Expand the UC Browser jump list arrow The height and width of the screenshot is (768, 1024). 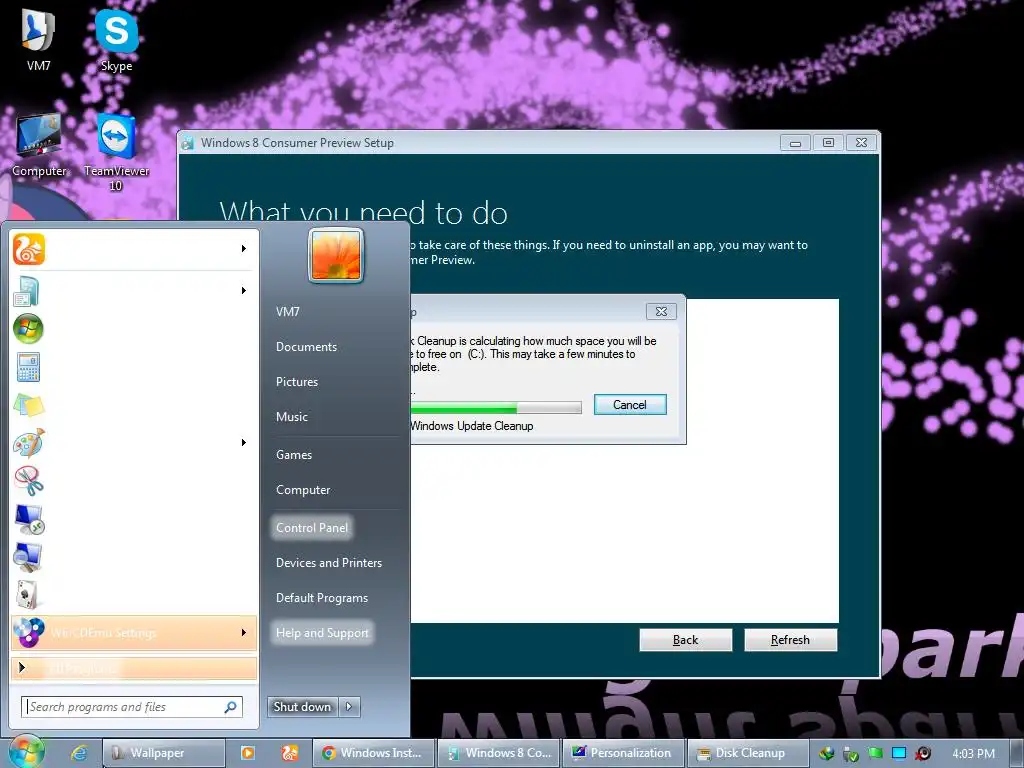(x=244, y=249)
